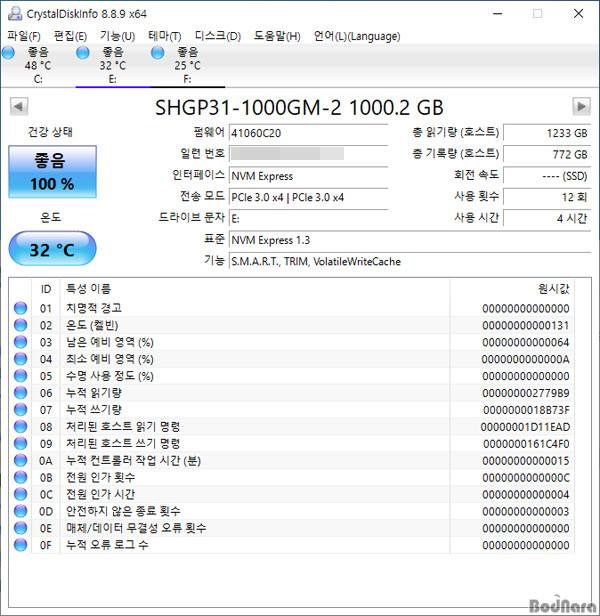The width and height of the screenshot is (600, 616).
Task: Click the 좋음 100 % health status button
Action: [x=52, y=172]
